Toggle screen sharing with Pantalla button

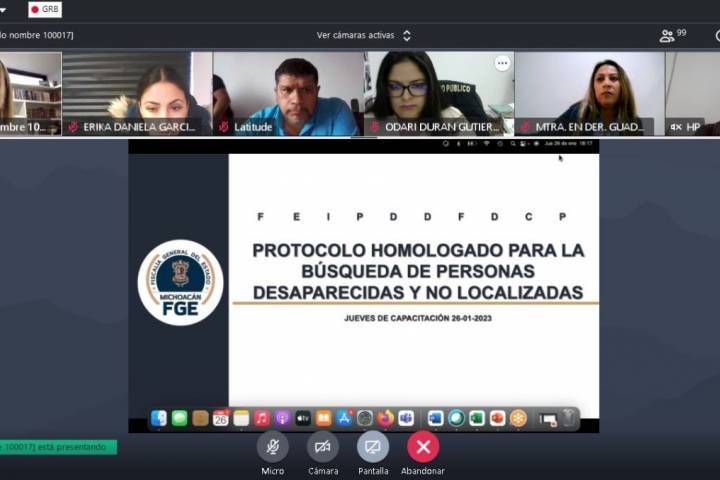point(373,446)
